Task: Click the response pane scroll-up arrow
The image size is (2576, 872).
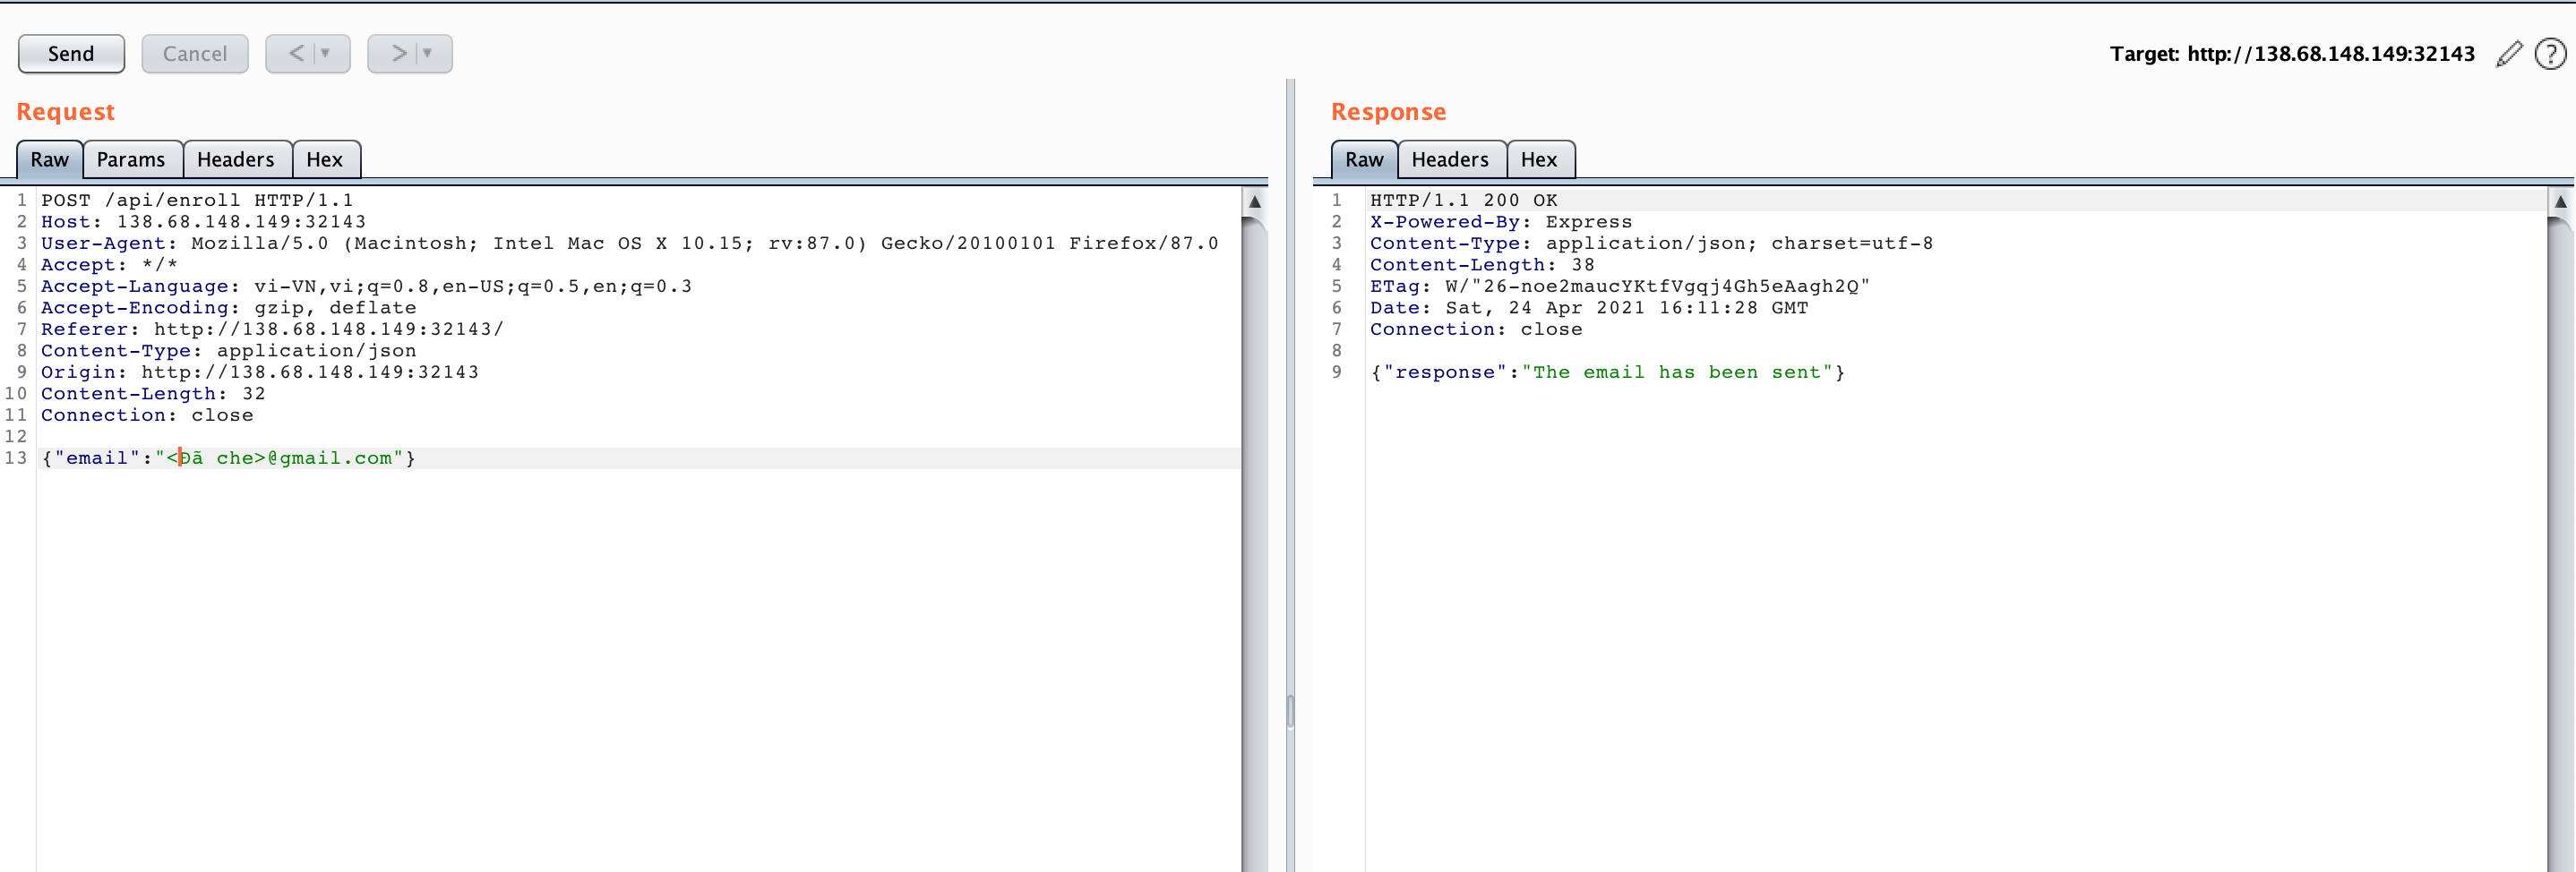Action: click(2560, 201)
